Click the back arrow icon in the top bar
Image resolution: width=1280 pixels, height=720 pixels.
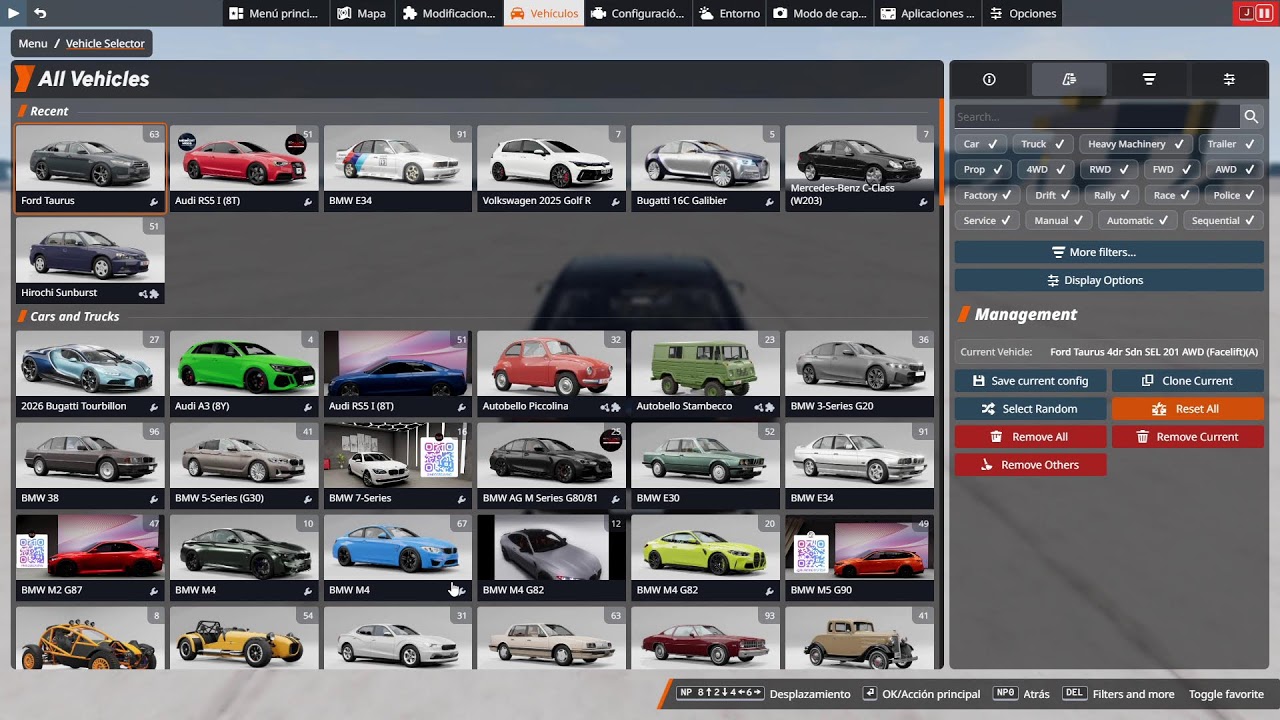tap(40, 13)
